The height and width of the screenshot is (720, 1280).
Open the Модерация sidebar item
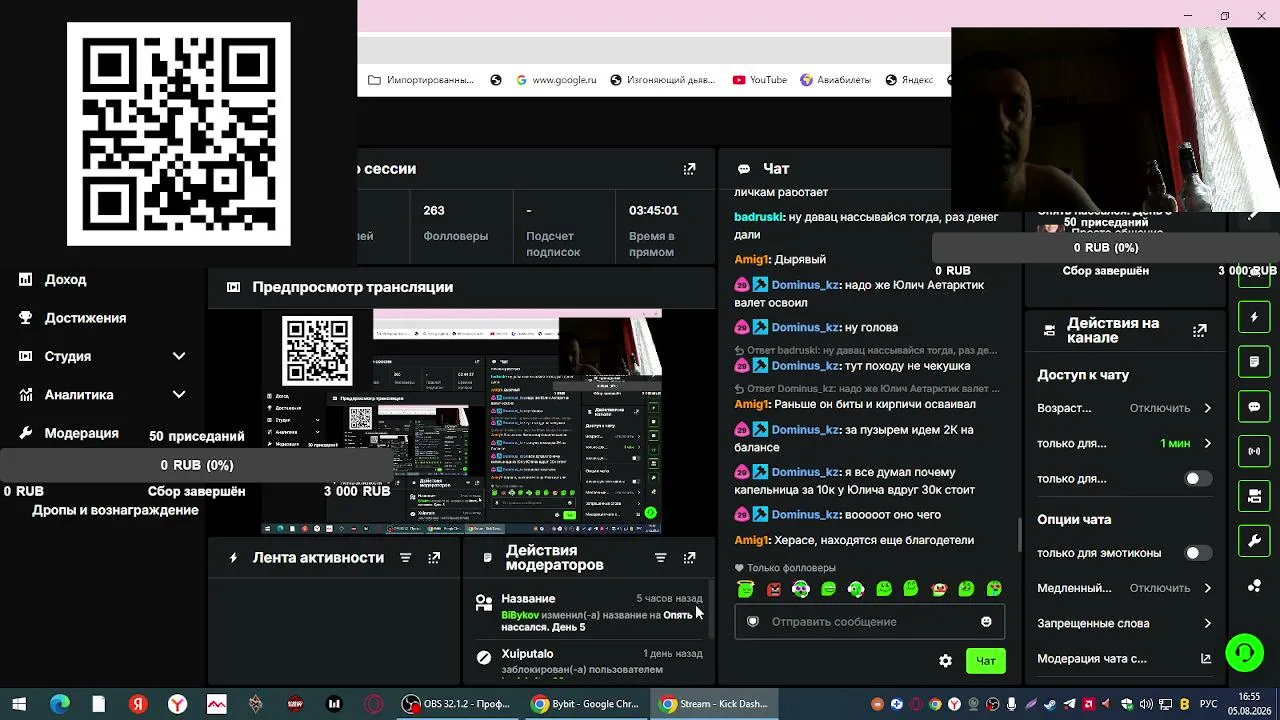[x=81, y=433]
